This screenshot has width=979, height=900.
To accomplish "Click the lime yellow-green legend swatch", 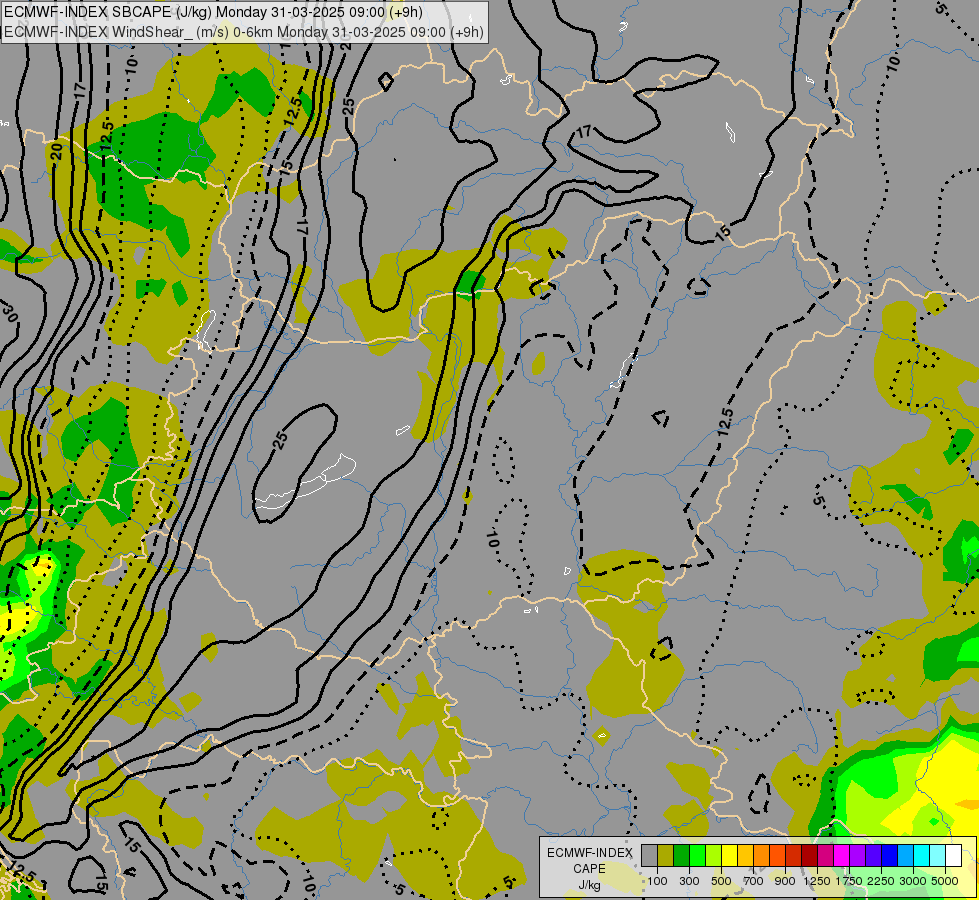I will coord(713,856).
